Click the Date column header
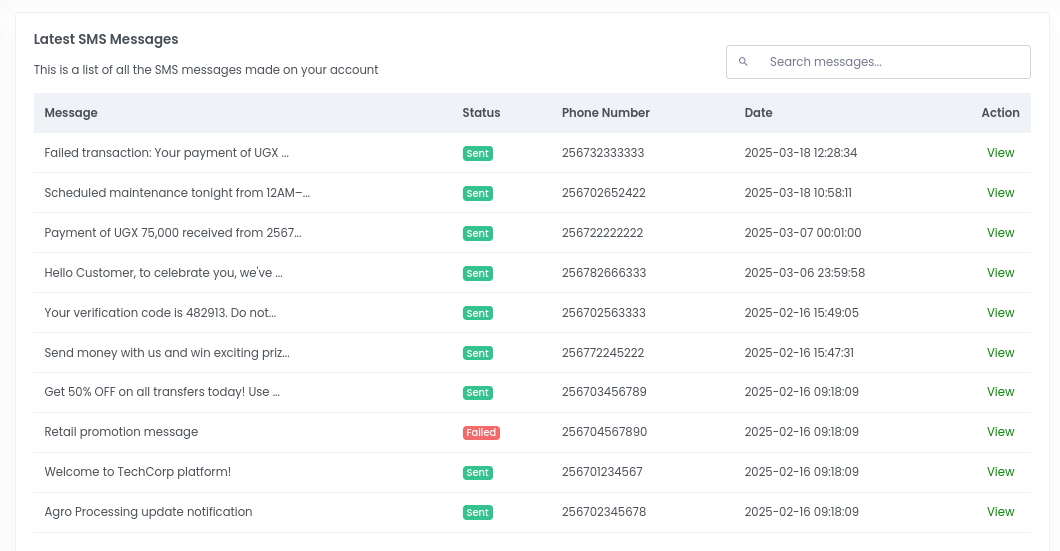 [x=758, y=113]
